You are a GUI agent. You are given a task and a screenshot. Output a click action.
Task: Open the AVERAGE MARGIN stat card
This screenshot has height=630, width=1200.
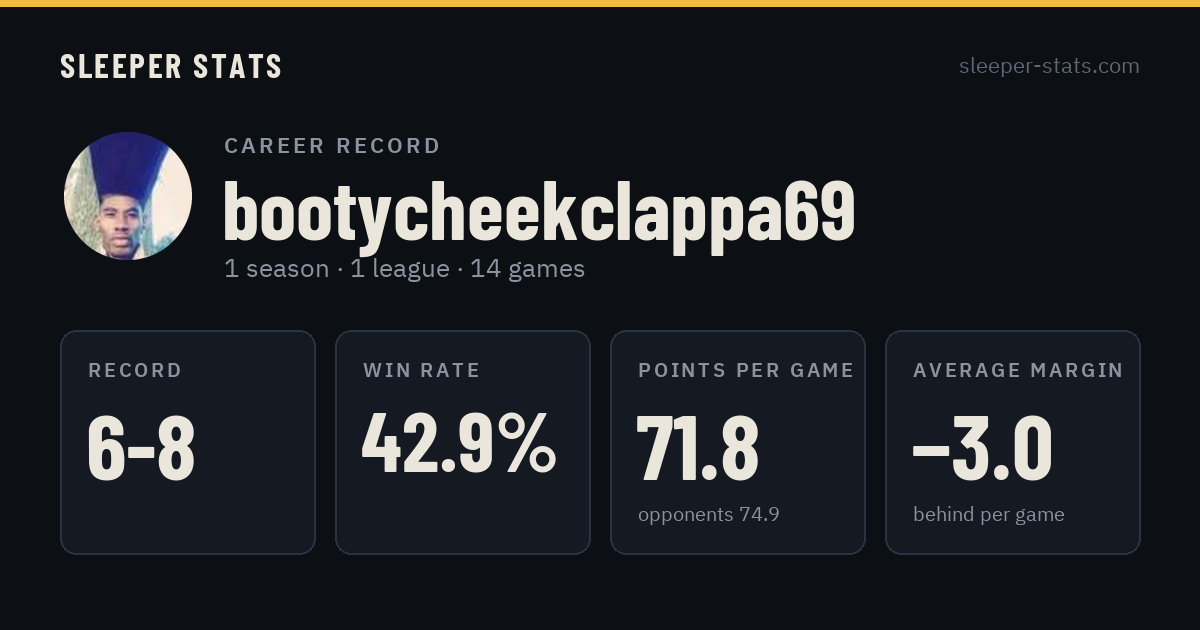click(1013, 442)
